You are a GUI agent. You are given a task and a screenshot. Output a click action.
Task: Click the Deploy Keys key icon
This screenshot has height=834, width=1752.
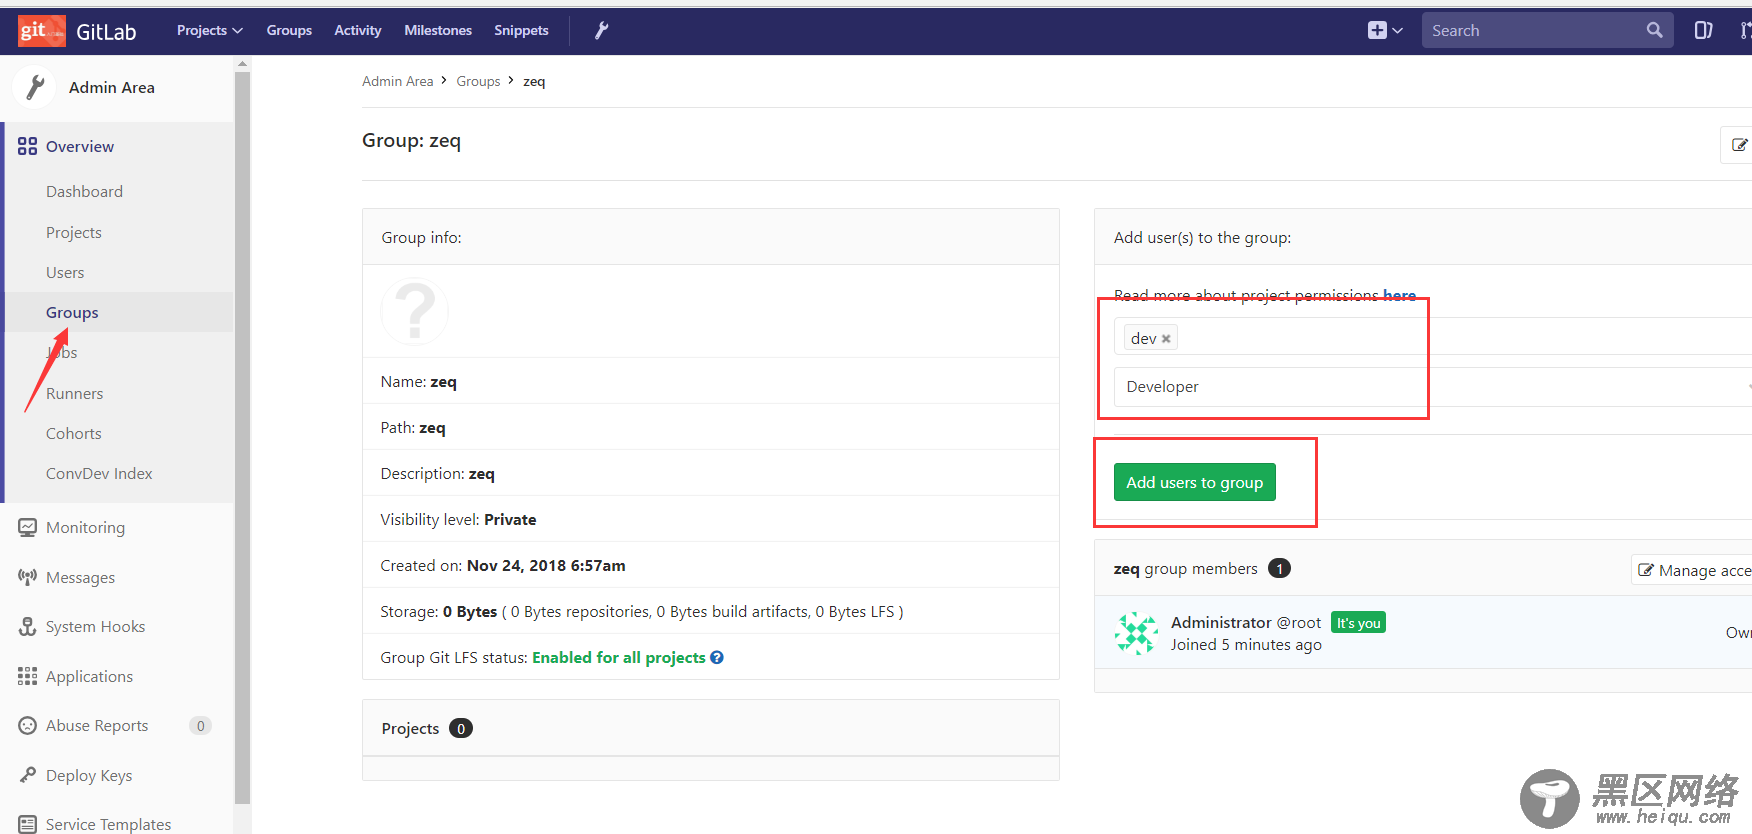[x=27, y=775]
